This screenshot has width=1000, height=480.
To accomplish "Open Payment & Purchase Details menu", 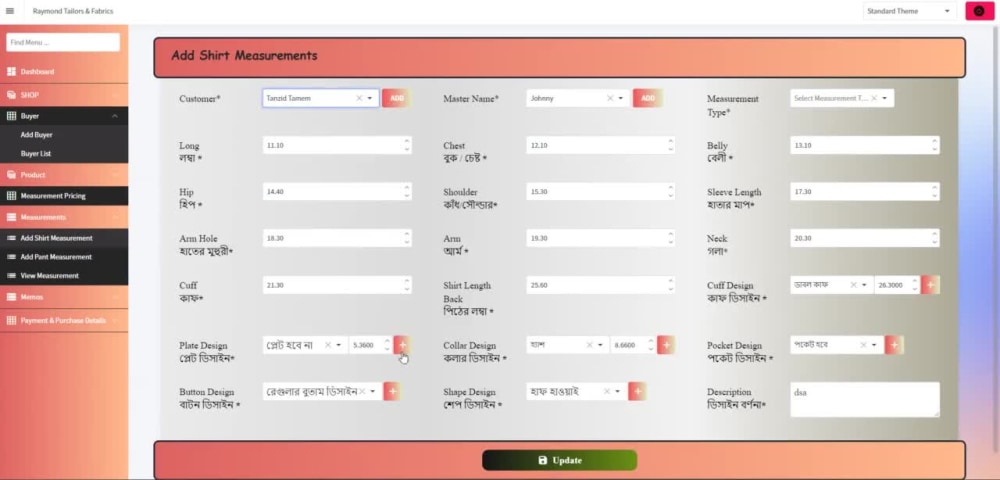I will 64,321.
